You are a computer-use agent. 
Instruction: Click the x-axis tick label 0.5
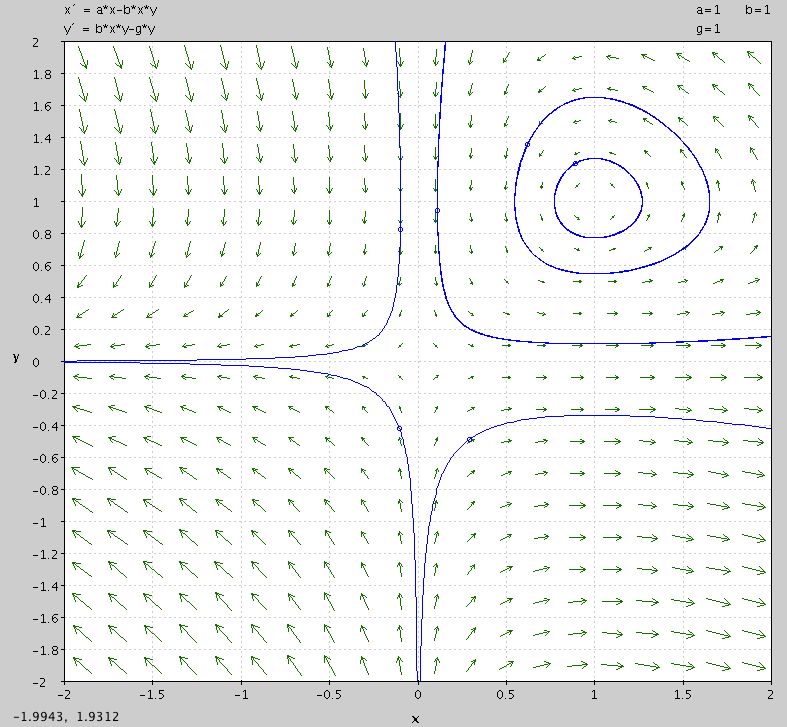click(505, 694)
